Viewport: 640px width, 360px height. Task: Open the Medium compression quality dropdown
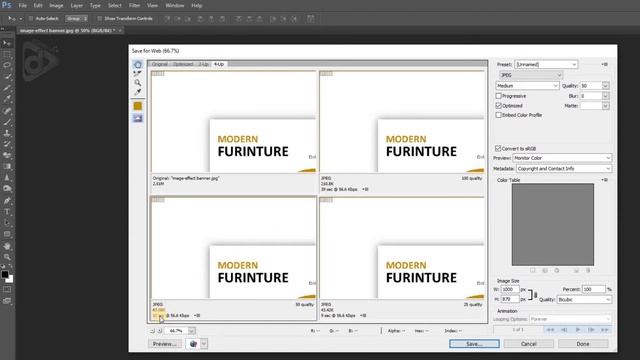tap(527, 86)
